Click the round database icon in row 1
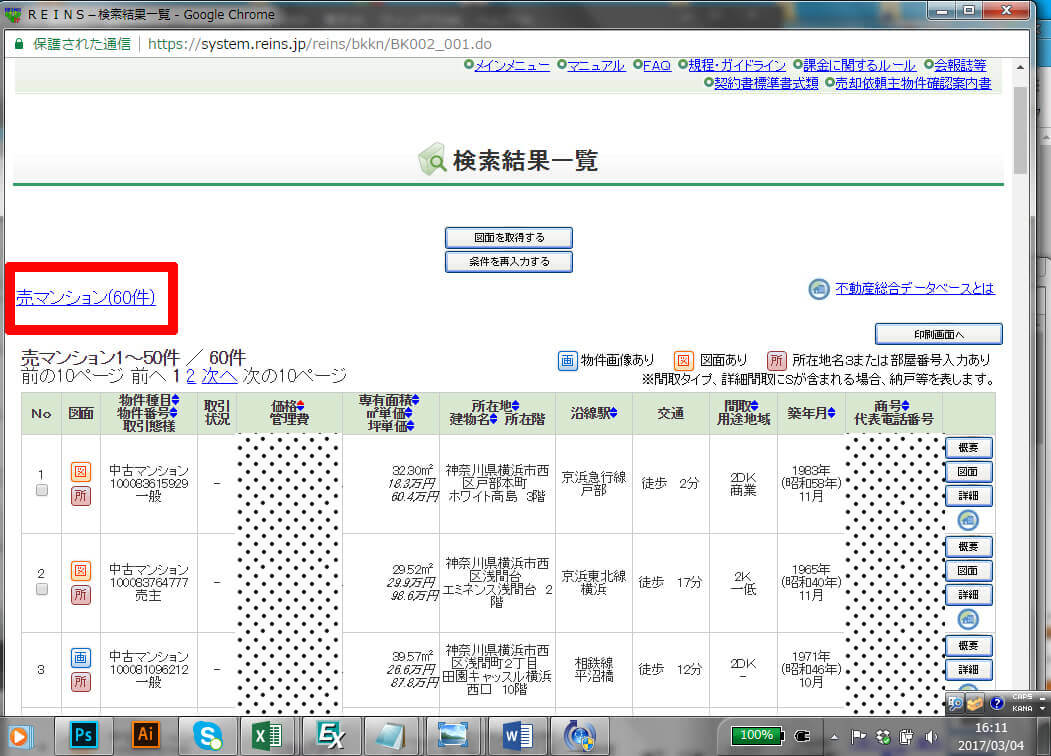This screenshot has height=756, width=1051. pyautogui.click(x=968, y=520)
